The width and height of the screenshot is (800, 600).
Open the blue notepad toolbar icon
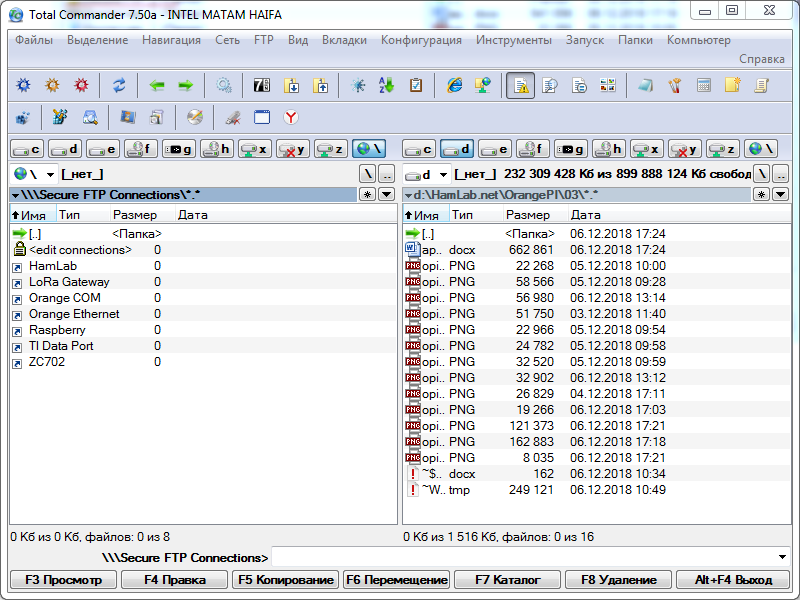click(x=645, y=85)
